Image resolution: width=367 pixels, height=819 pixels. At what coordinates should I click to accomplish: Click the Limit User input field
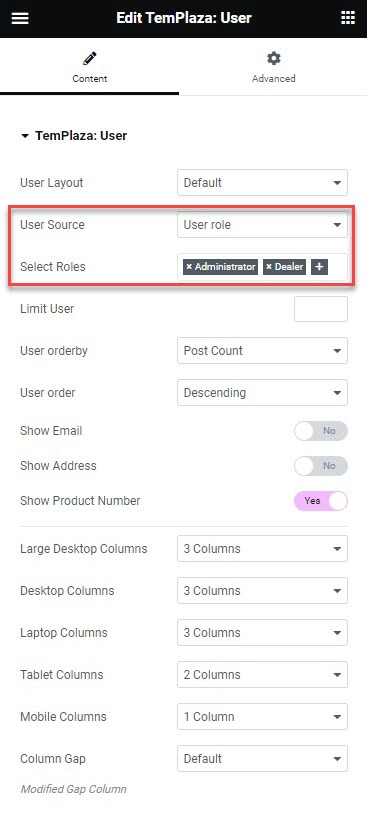point(321,309)
